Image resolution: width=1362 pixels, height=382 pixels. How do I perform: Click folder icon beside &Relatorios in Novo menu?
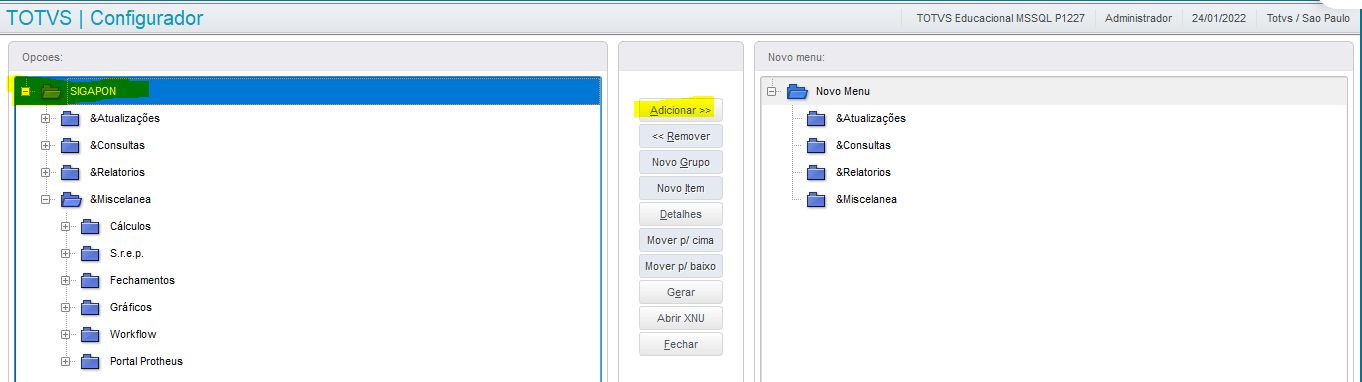click(816, 173)
